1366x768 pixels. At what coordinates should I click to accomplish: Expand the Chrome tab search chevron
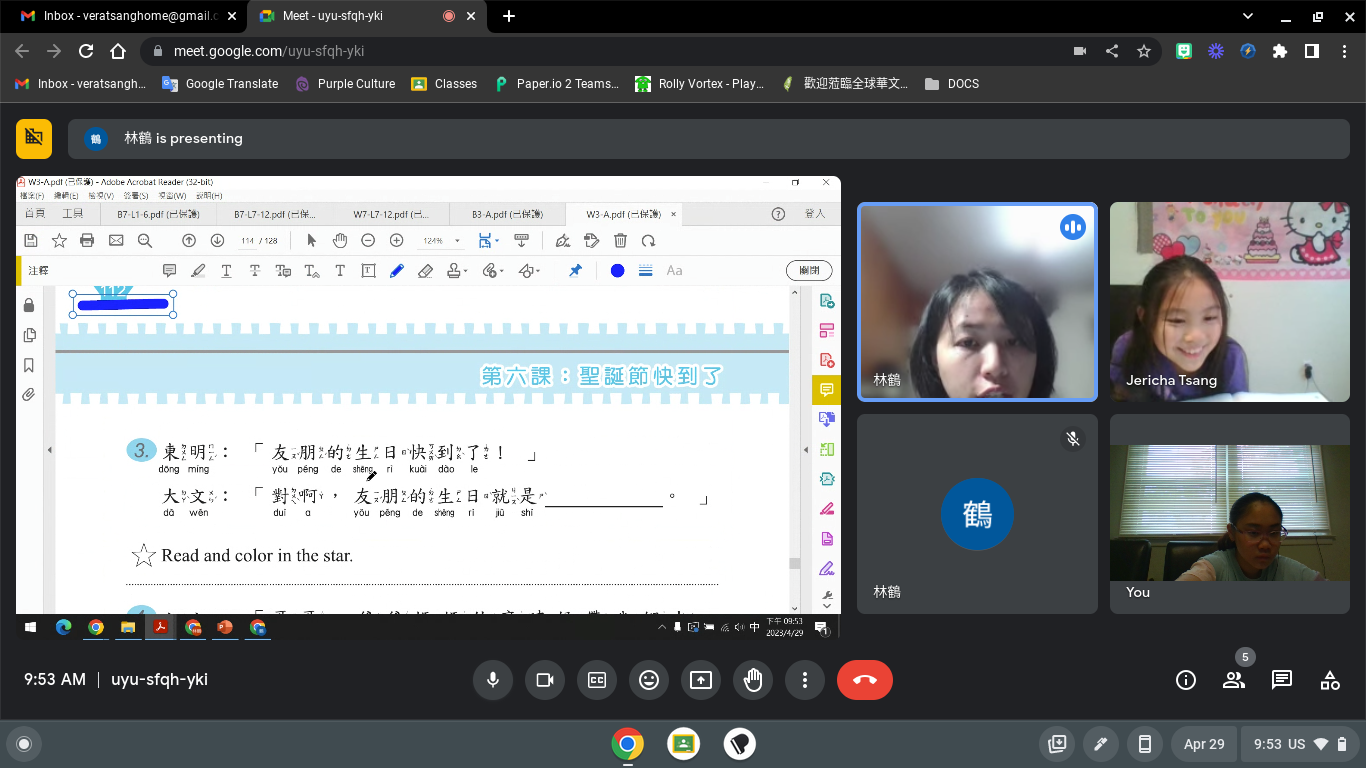click(1248, 16)
